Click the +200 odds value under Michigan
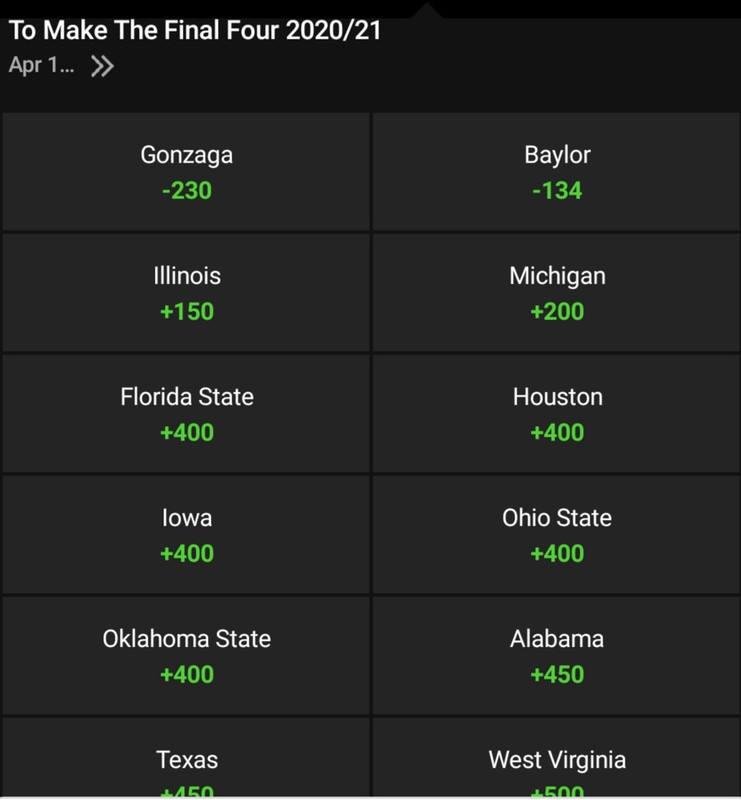The width and height of the screenshot is (741, 800). click(x=557, y=311)
